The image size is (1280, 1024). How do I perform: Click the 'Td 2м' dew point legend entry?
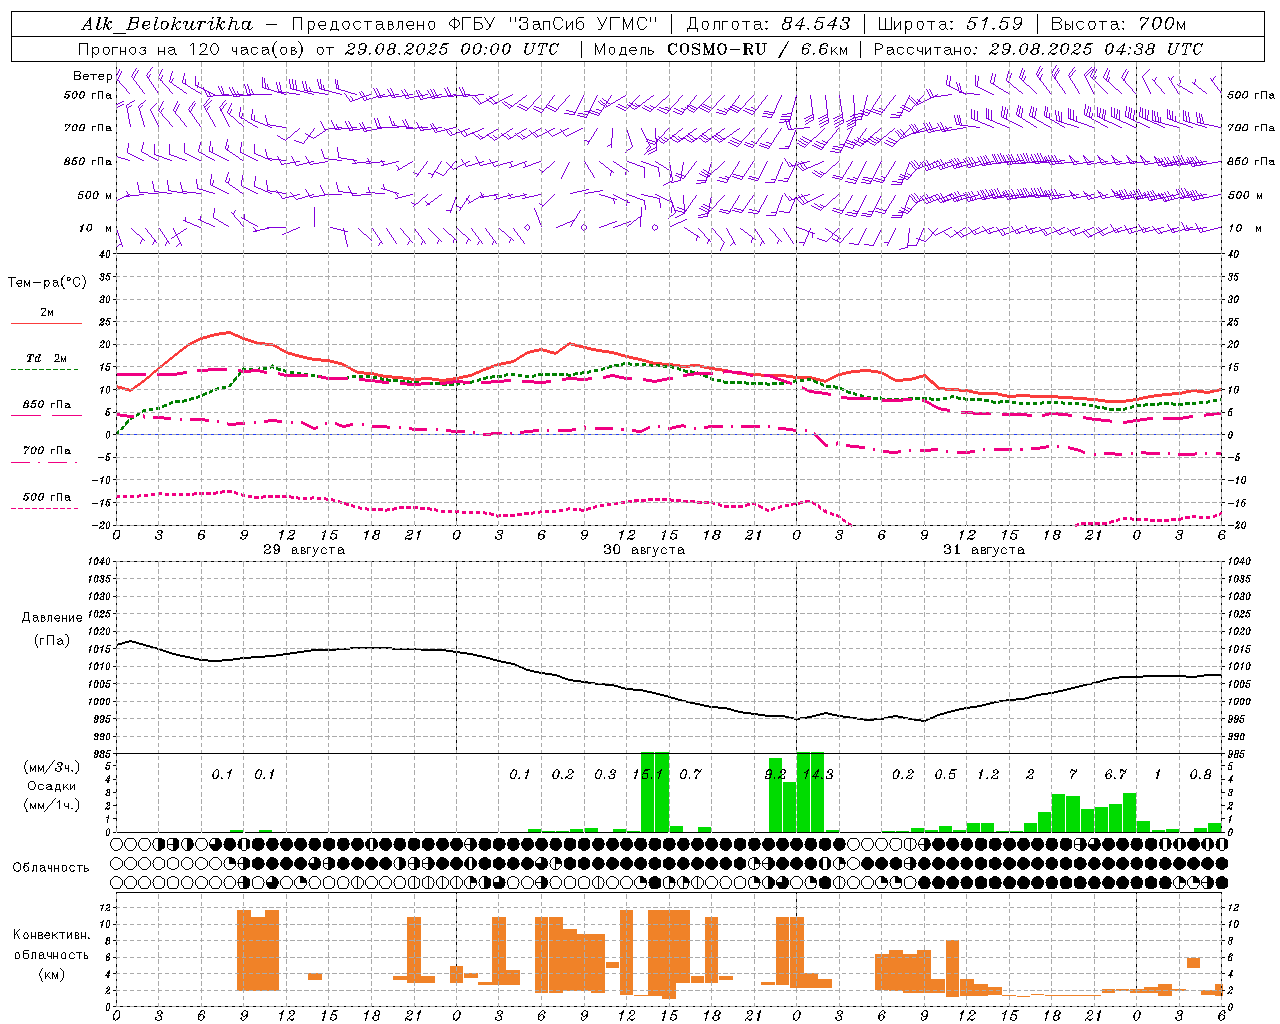47,358
